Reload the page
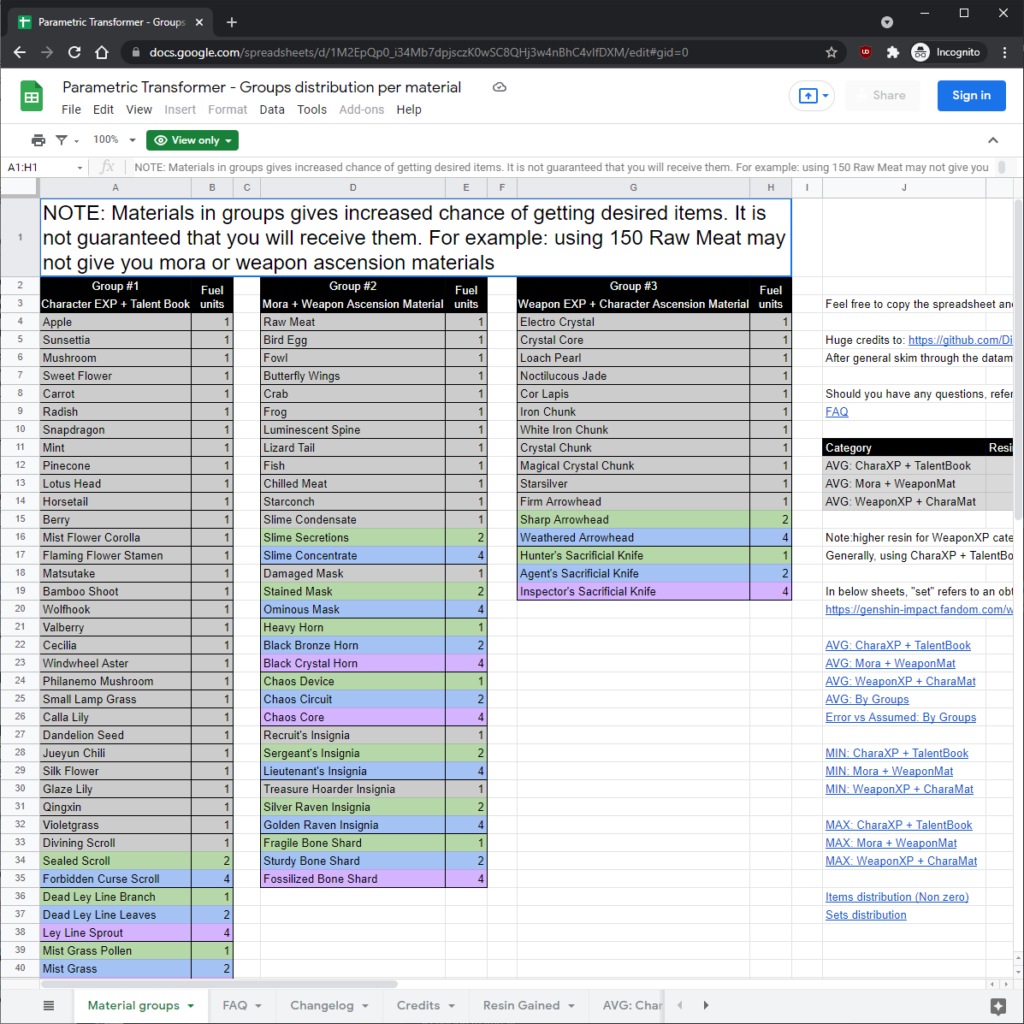This screenshot has height=1024, width=1024. pyautogui.click(x=74, y=52)
